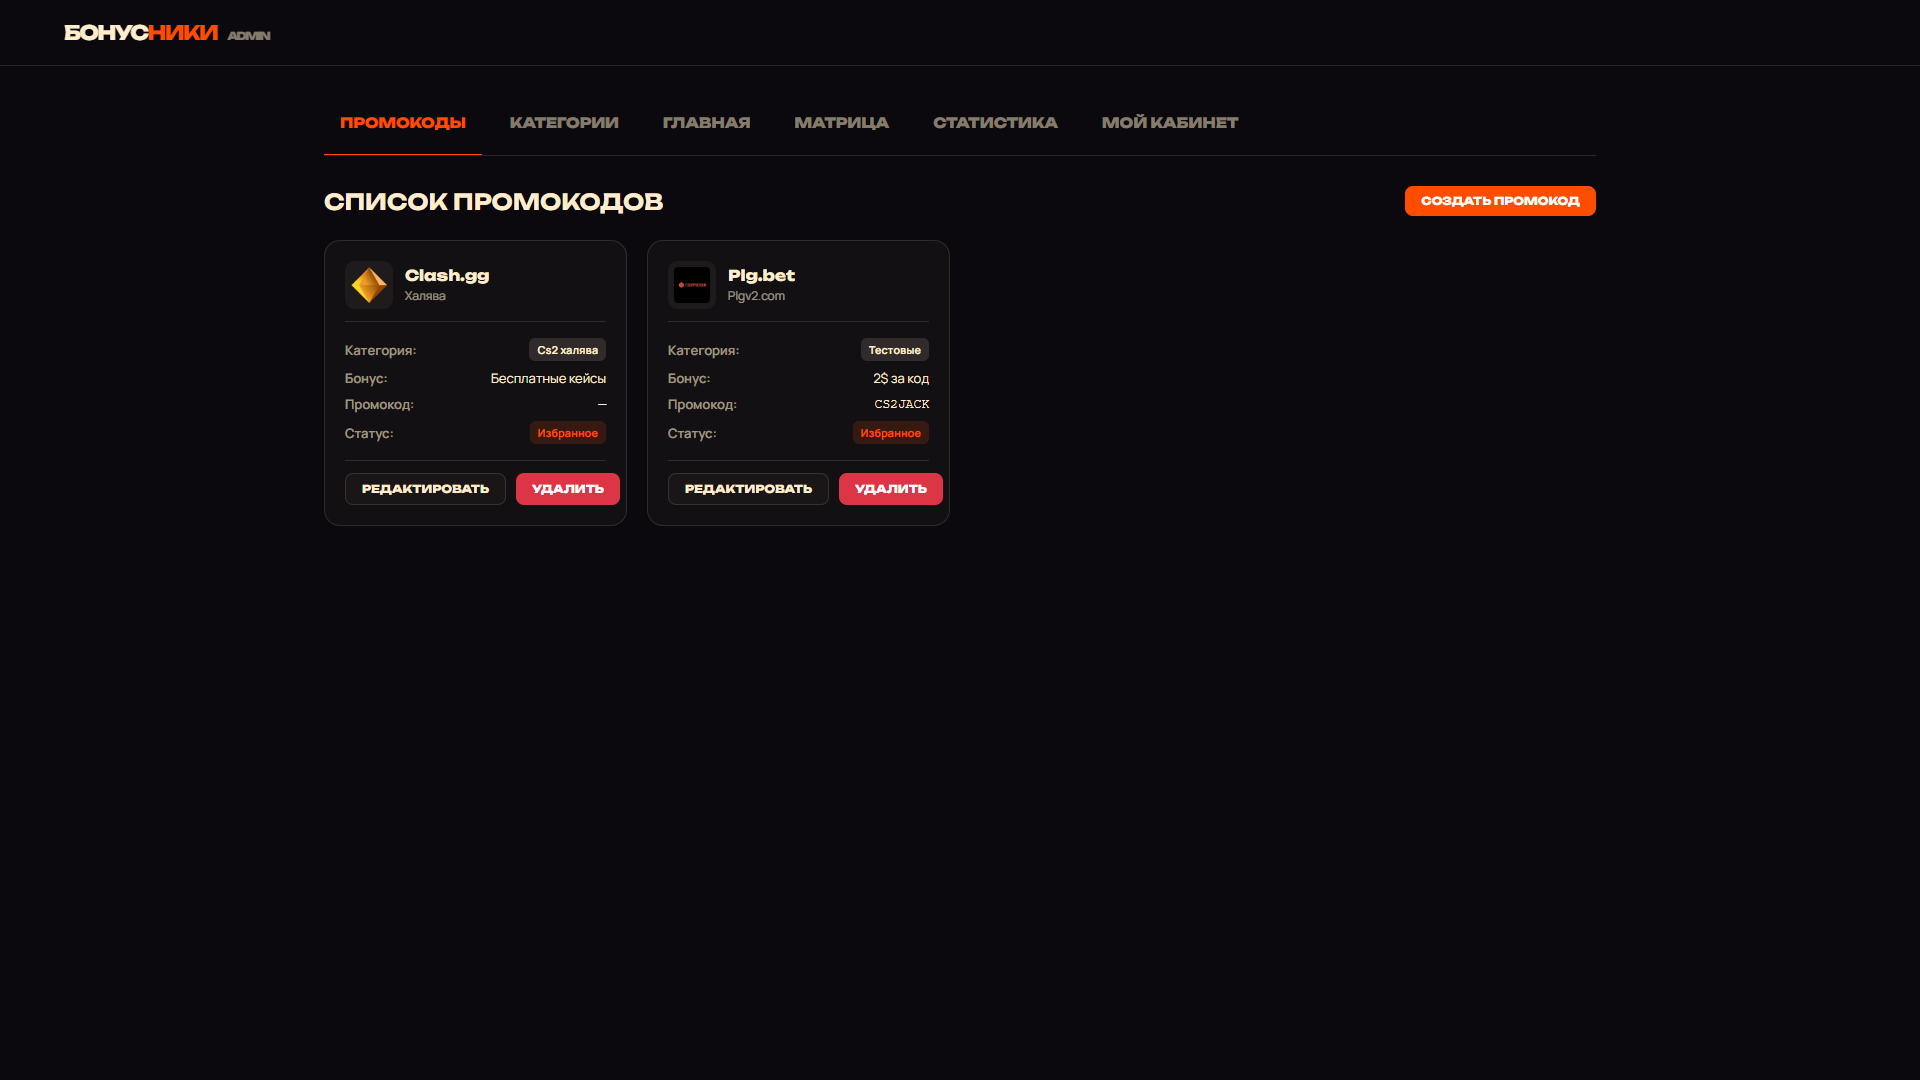Edit the Plg.bet promo code
Image resolution: width=1920 pixels, height=1080 pixels.
(748, 489)
